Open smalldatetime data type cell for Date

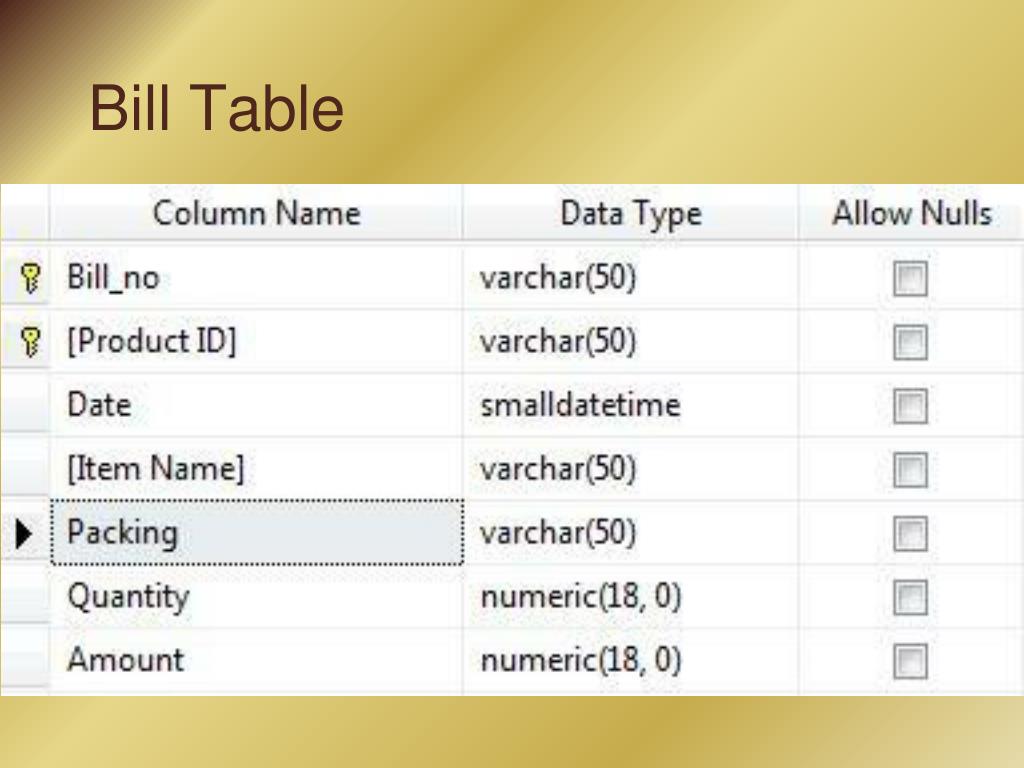[x=630, y=405]
